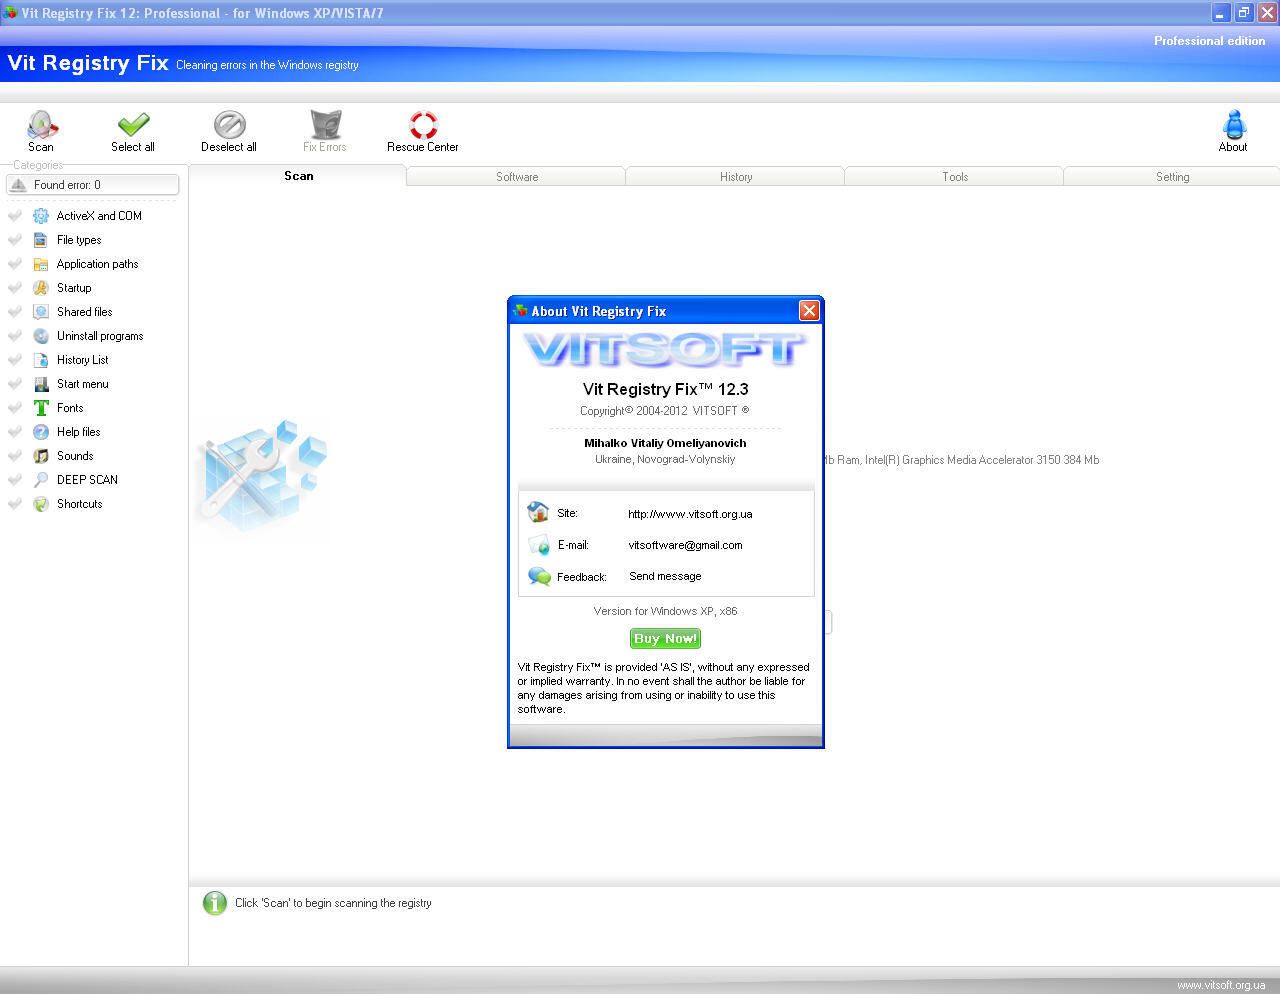Click the History List category icon
This screenshot has width=1280, height=994.
(41, 360)
